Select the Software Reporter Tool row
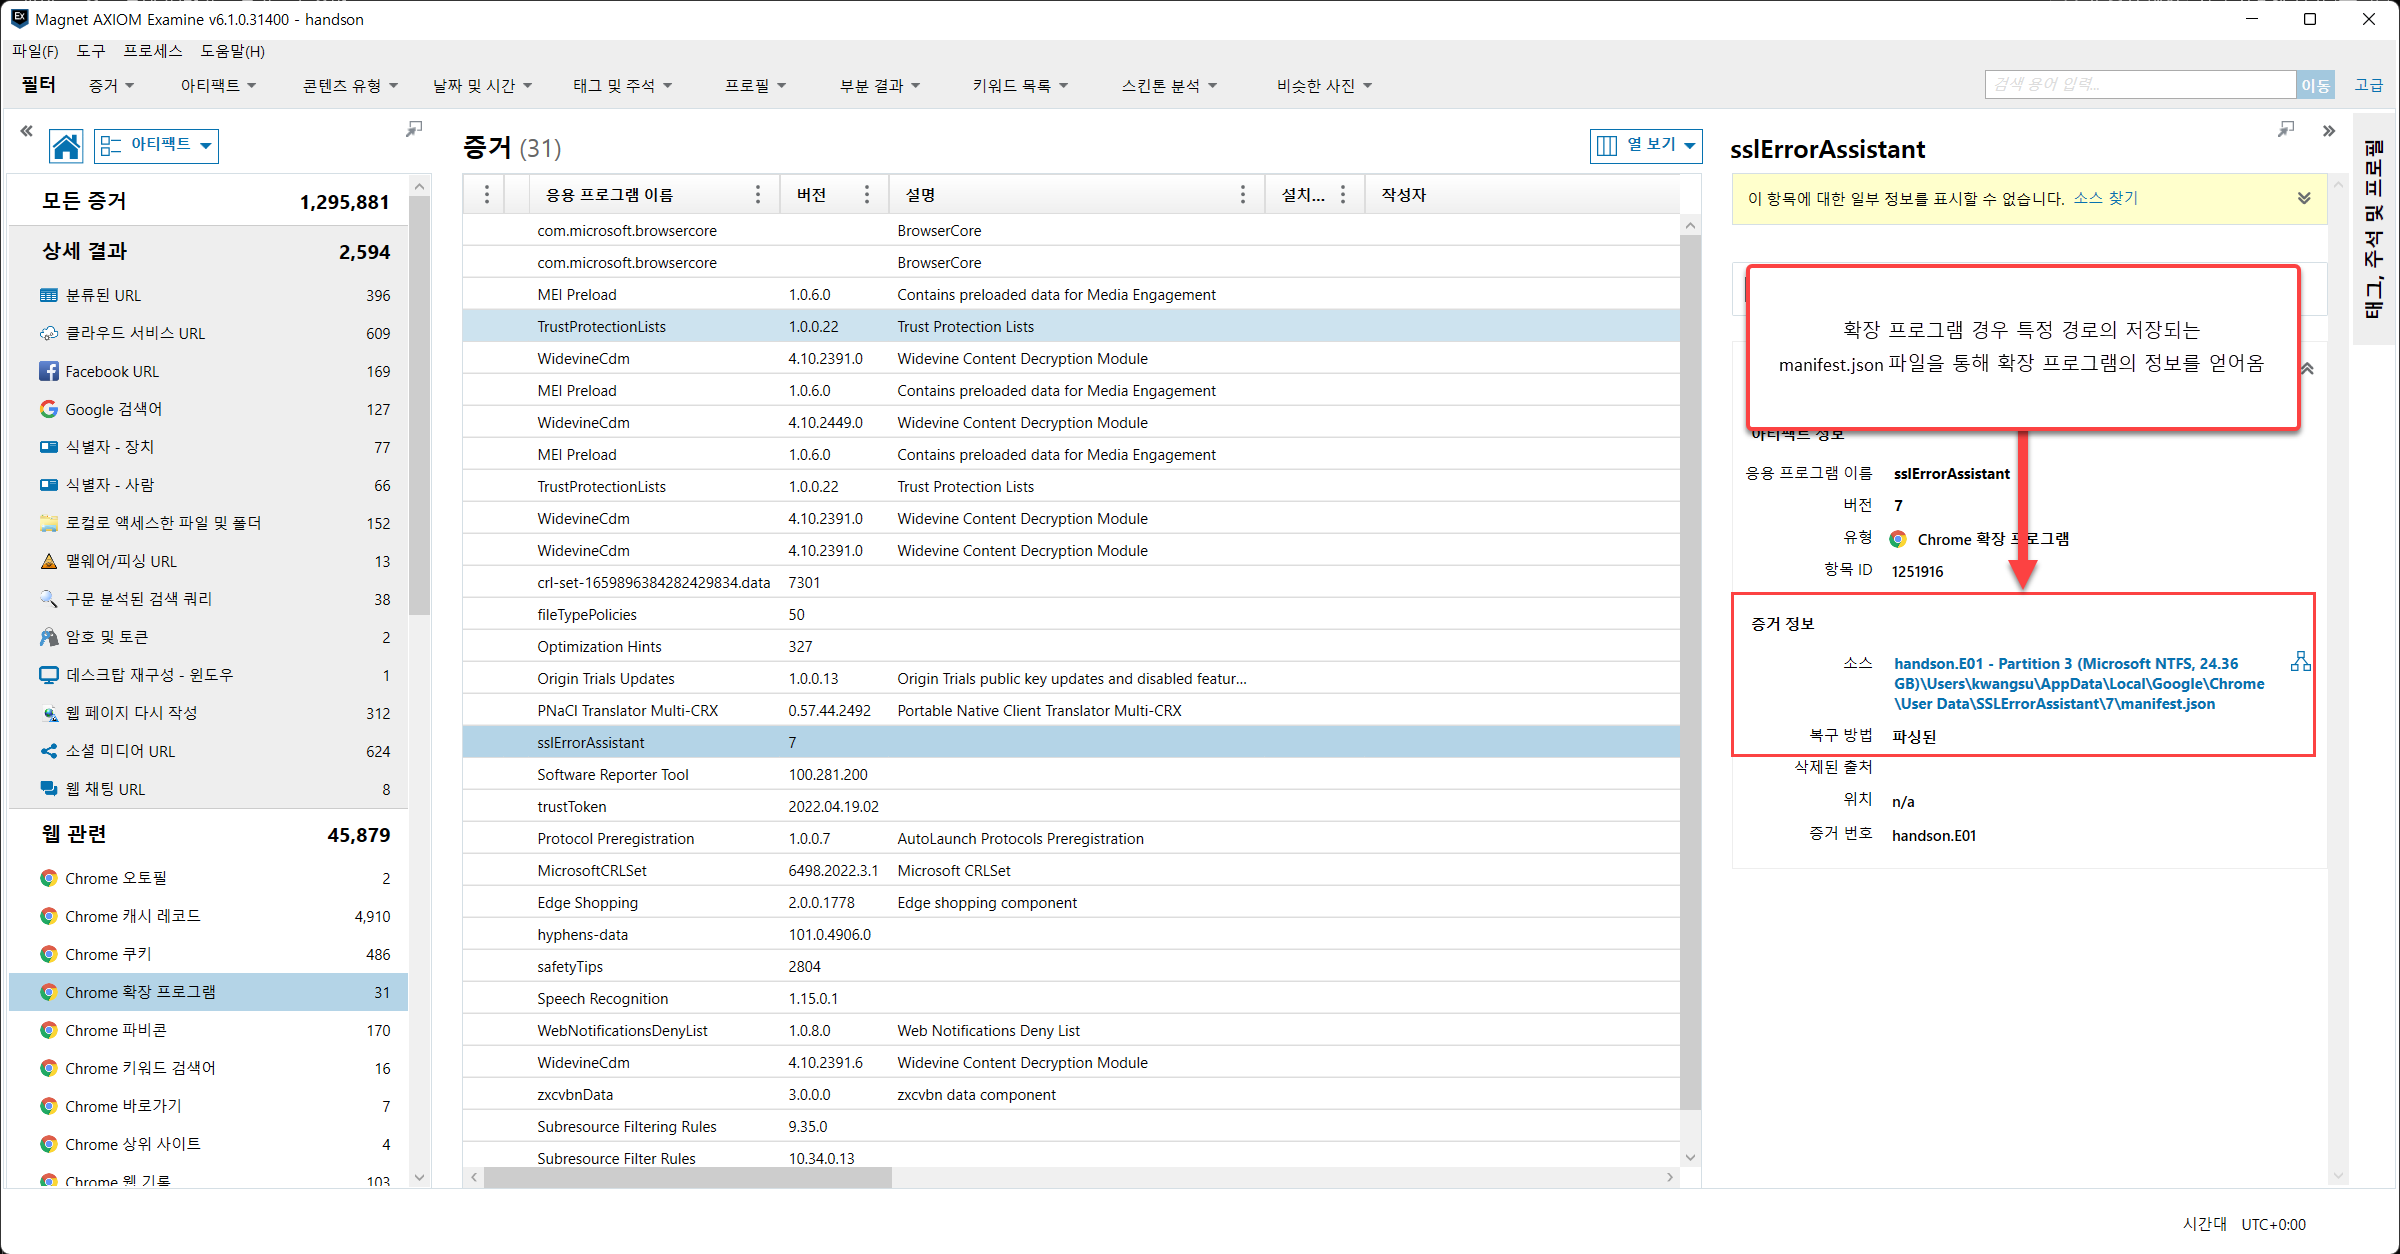Viewport: 2400px width, 1254px height. point(1072,775)
